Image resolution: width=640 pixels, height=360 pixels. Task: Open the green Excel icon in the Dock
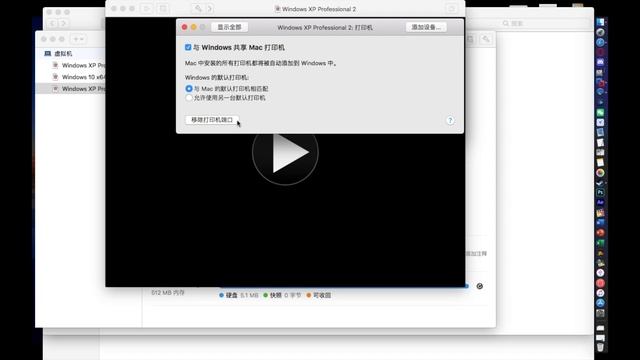pos(600,243)
